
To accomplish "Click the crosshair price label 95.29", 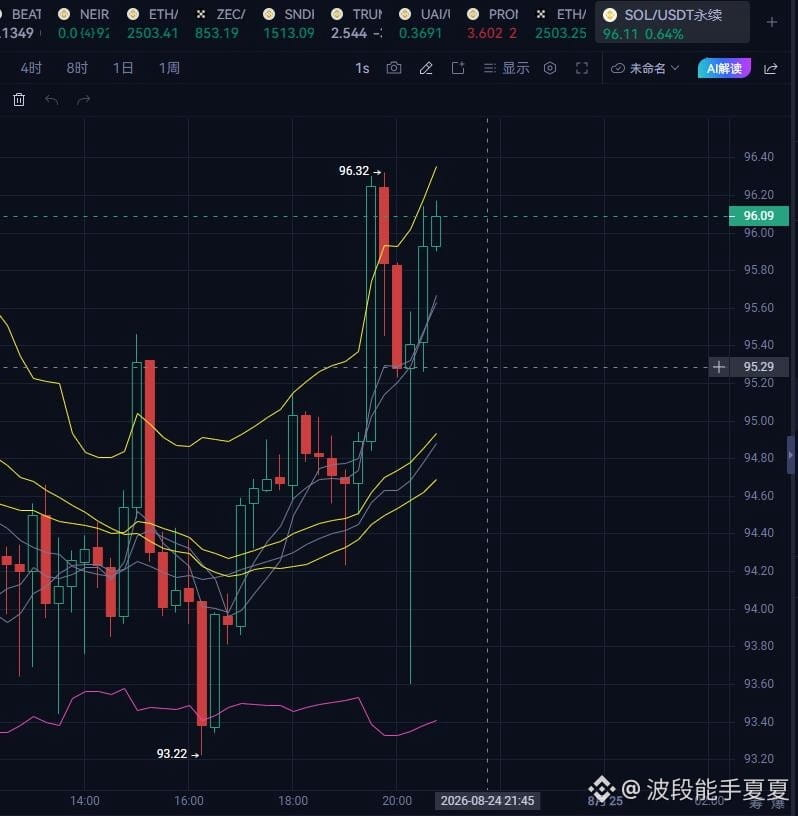I will 759,367.
